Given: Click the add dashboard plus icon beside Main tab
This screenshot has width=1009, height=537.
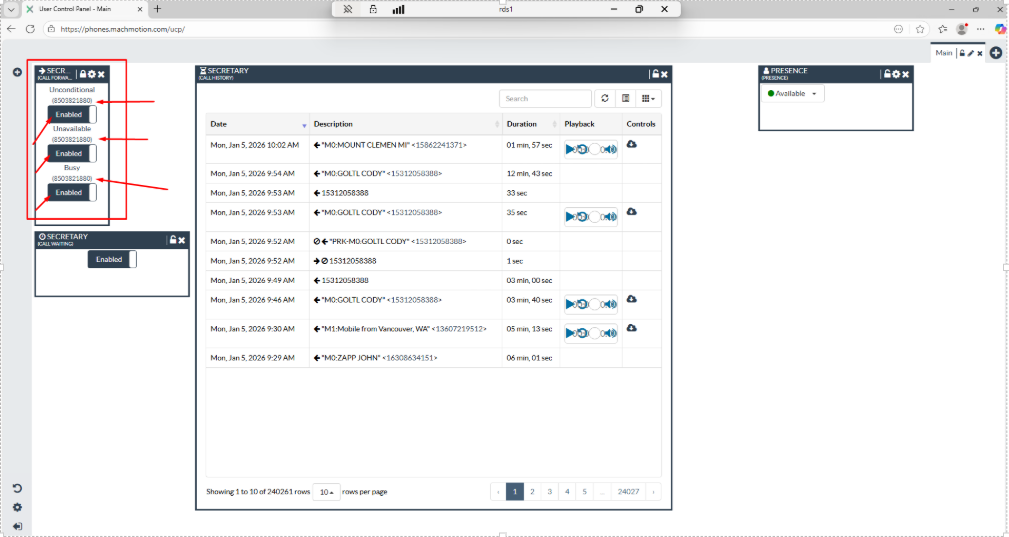Looking at the screenshot, I should point(996,53).
